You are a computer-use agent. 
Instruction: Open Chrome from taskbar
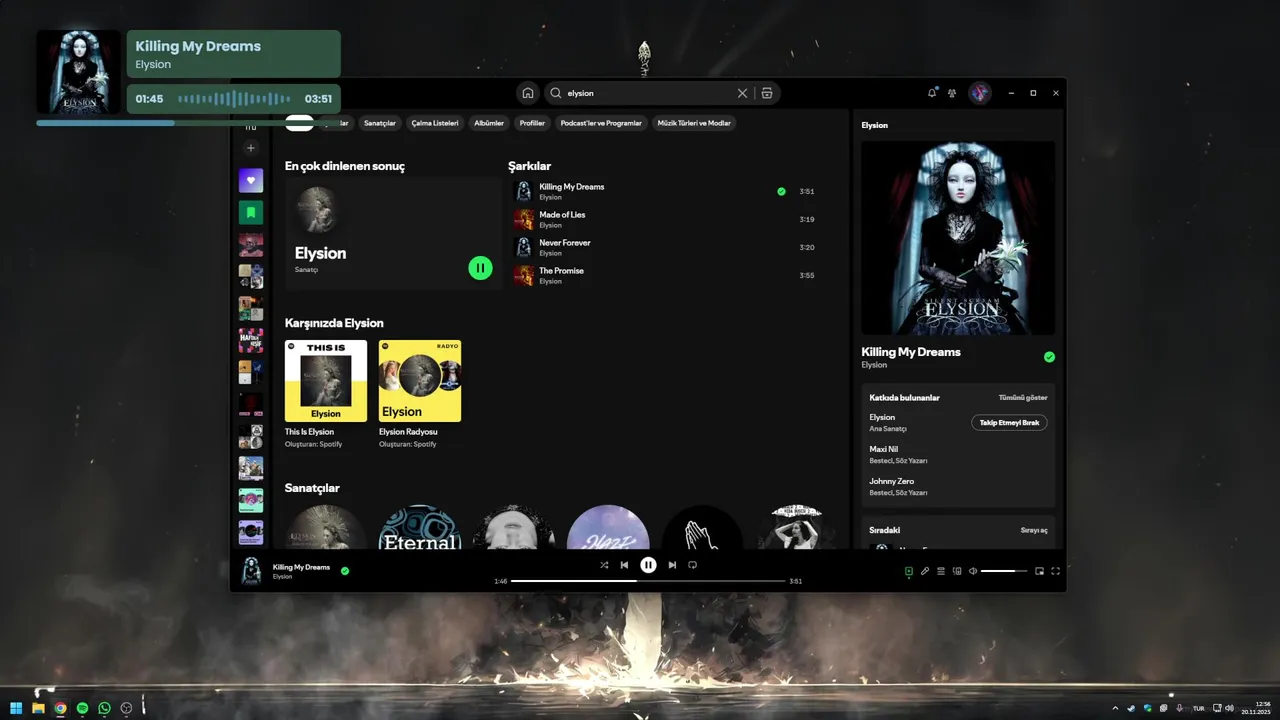click(x=60, y=708)
